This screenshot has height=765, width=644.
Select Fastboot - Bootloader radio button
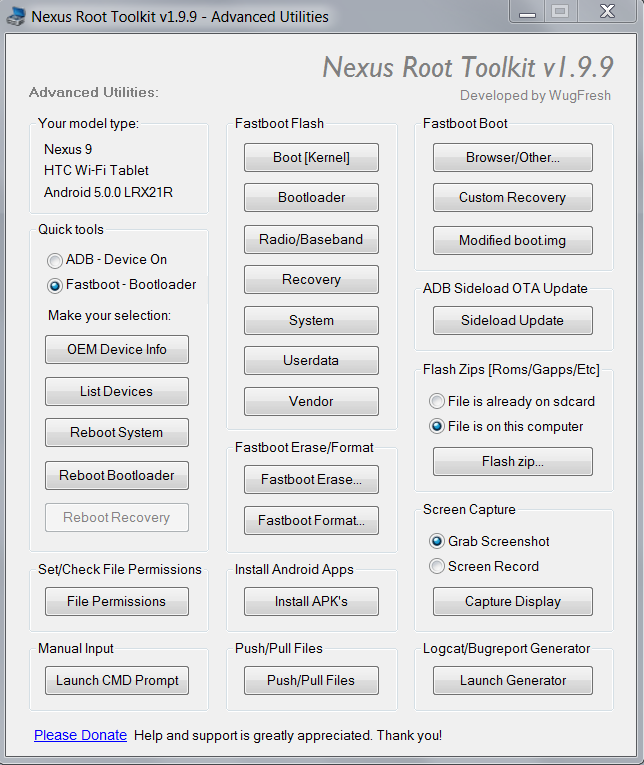(x=54, y=285)
